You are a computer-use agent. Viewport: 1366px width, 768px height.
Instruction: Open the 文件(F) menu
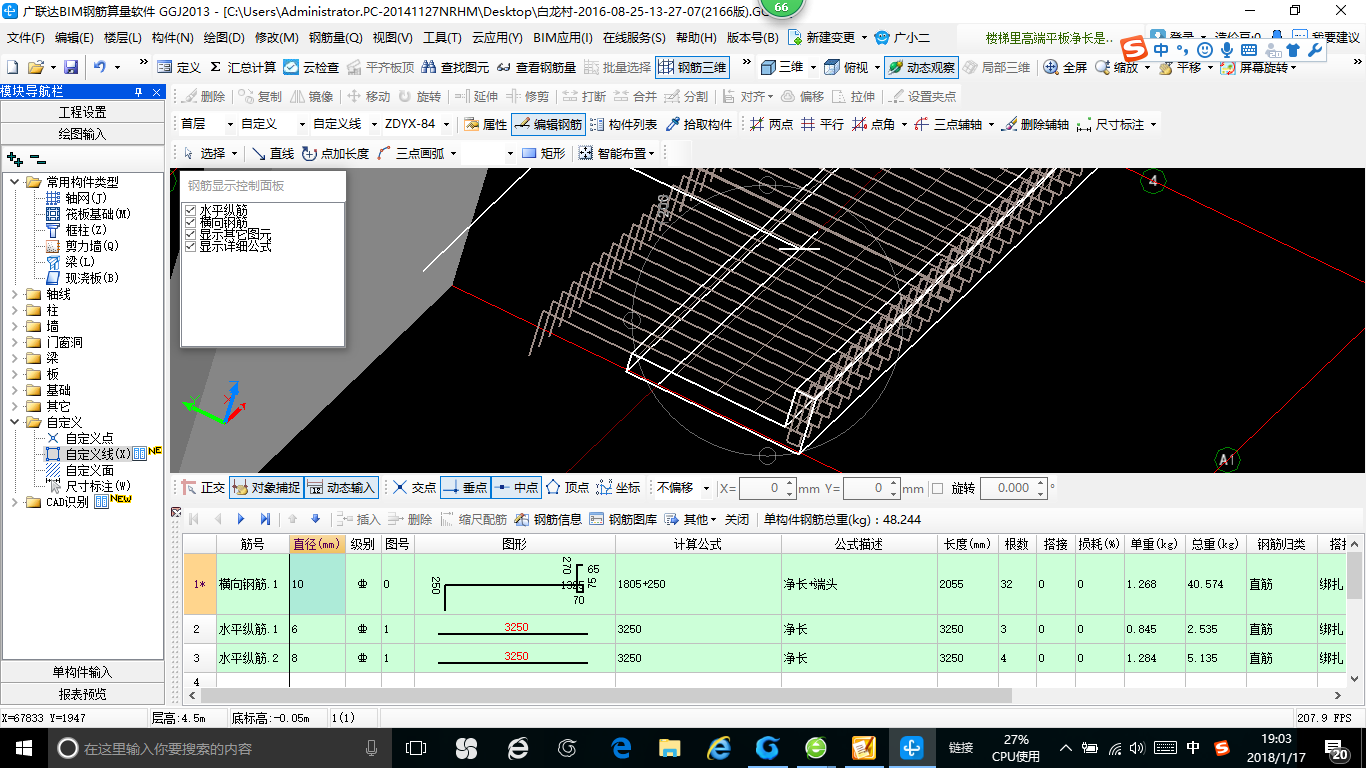point(26,37)
